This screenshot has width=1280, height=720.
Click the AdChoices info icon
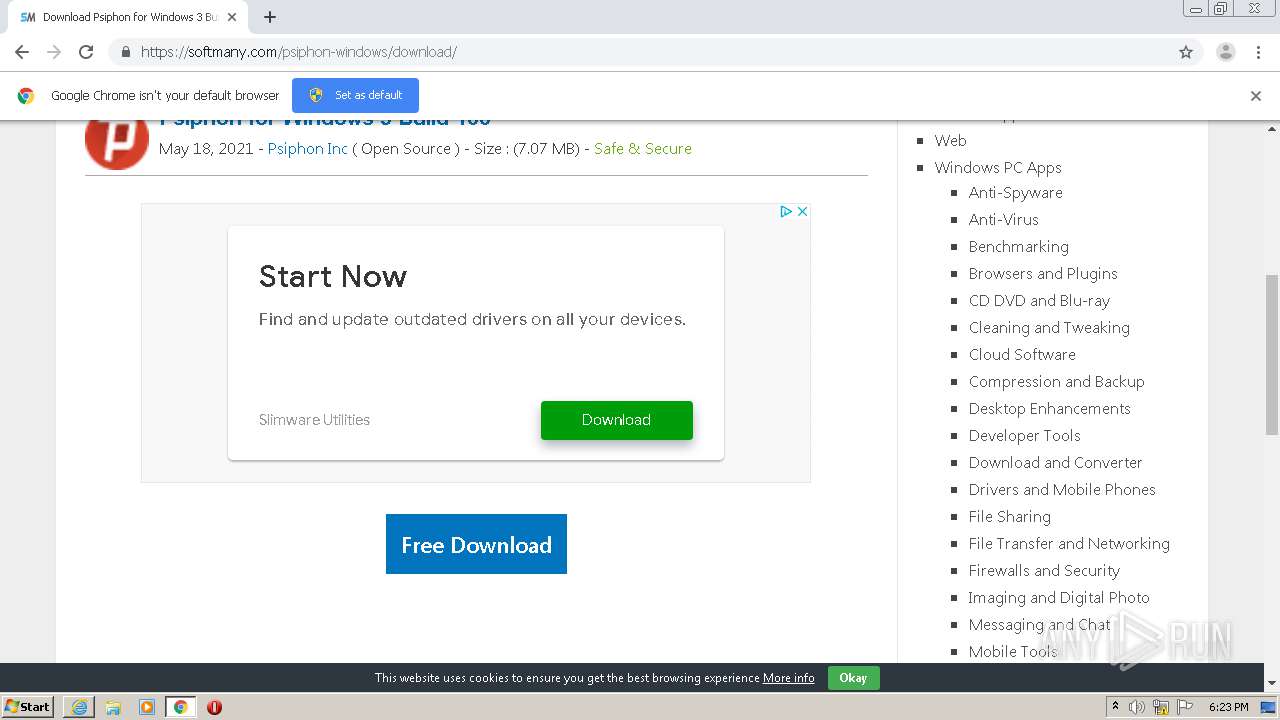click(x=786, y=211)
